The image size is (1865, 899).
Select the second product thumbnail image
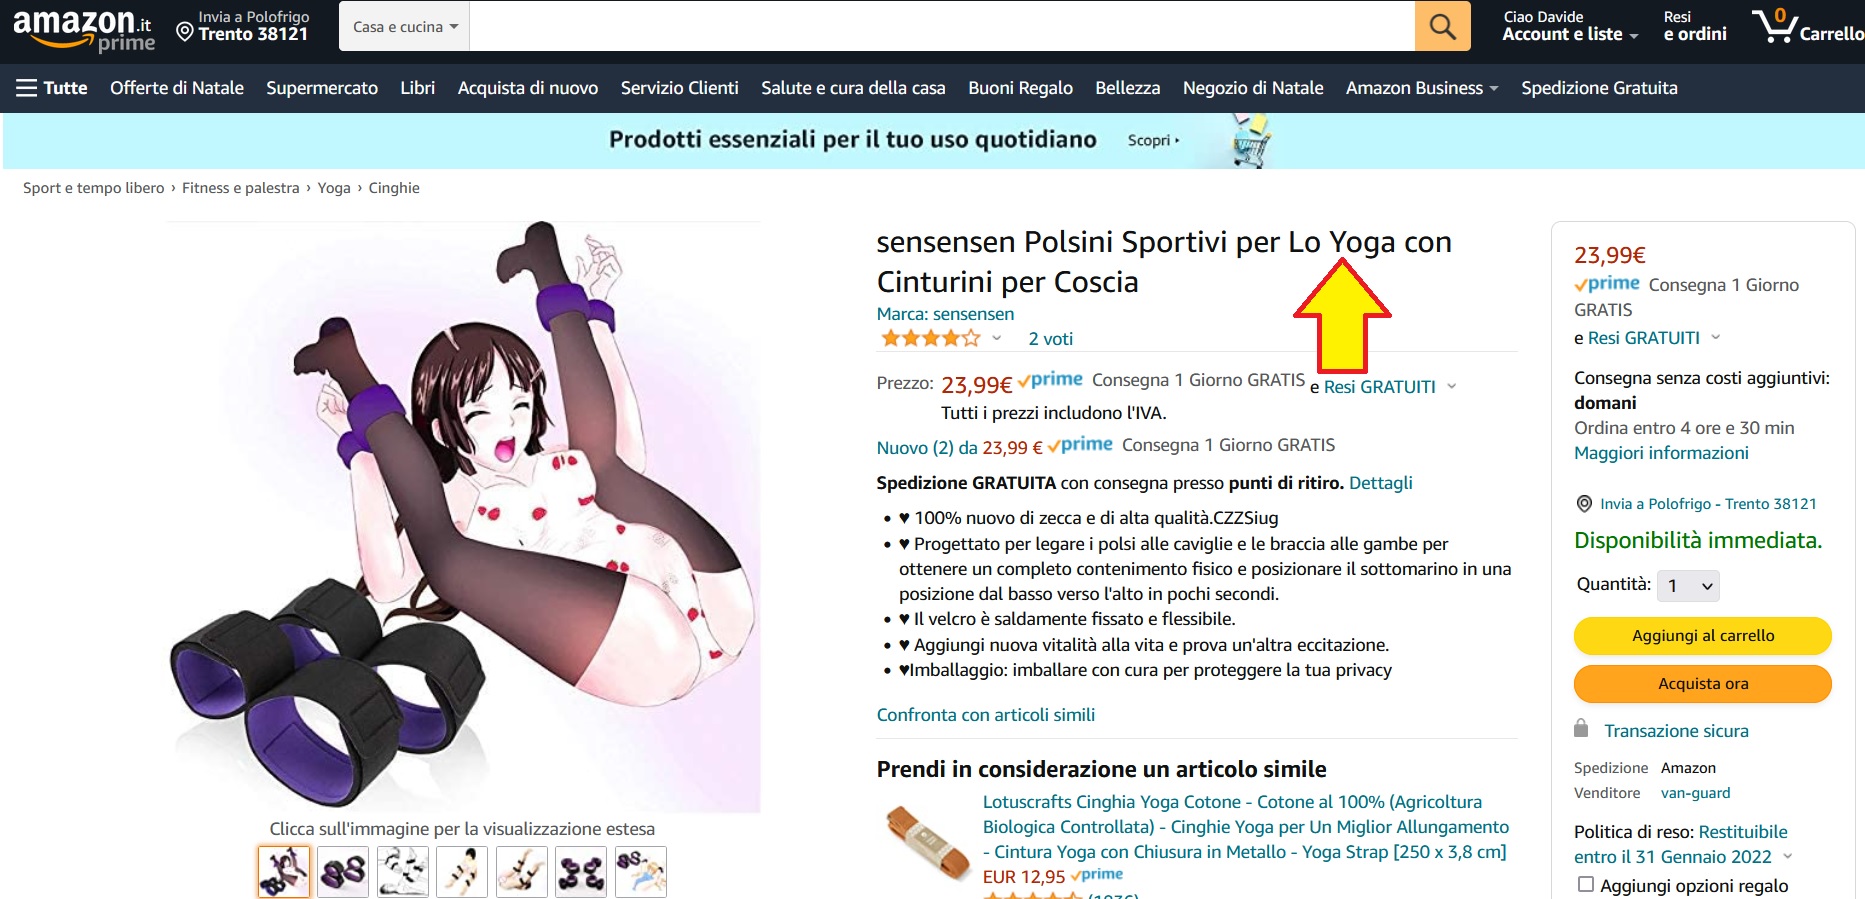343,872
